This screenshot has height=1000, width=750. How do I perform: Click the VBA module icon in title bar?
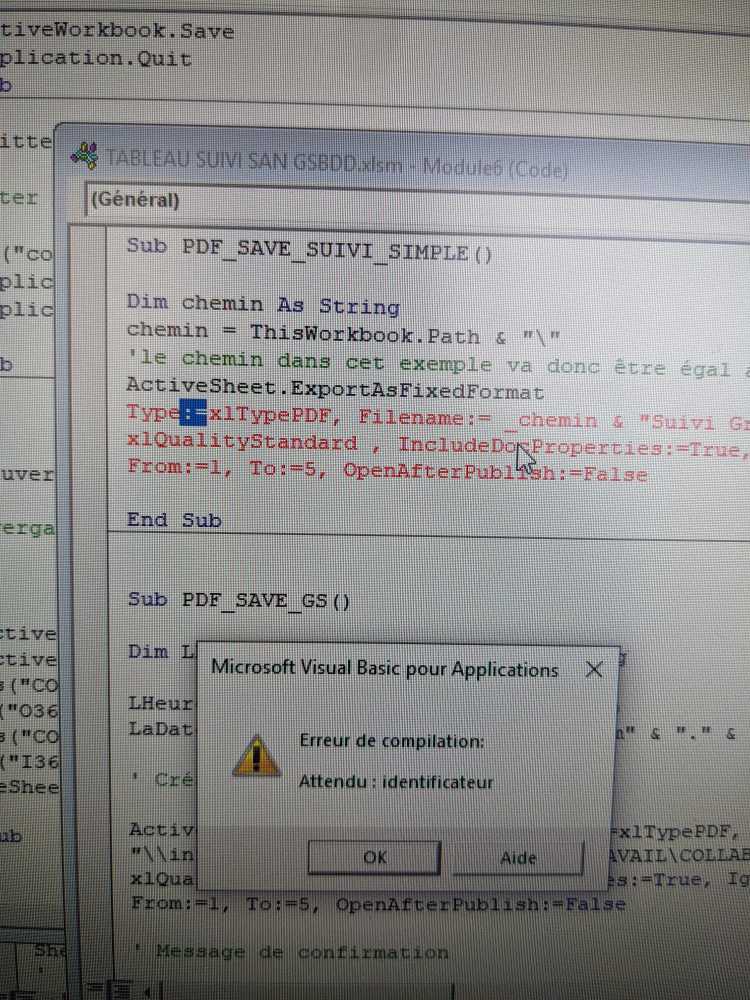[84, 156]
